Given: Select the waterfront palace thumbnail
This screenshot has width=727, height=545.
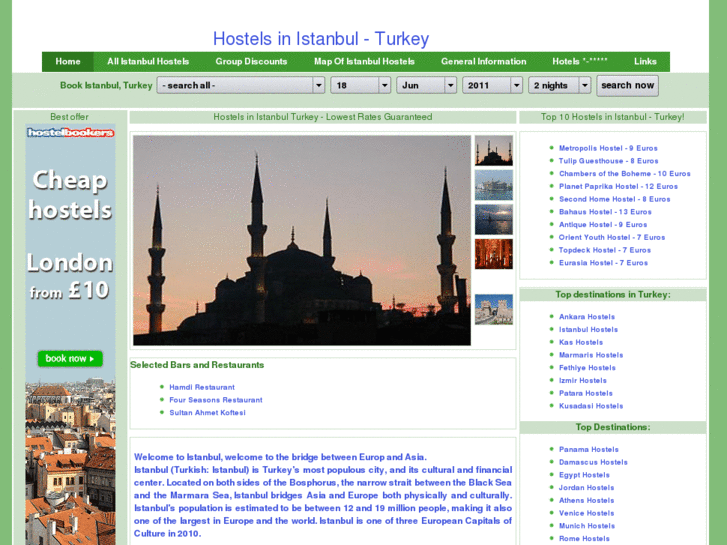Looking at the screenshot, I should tap(494, 185).
